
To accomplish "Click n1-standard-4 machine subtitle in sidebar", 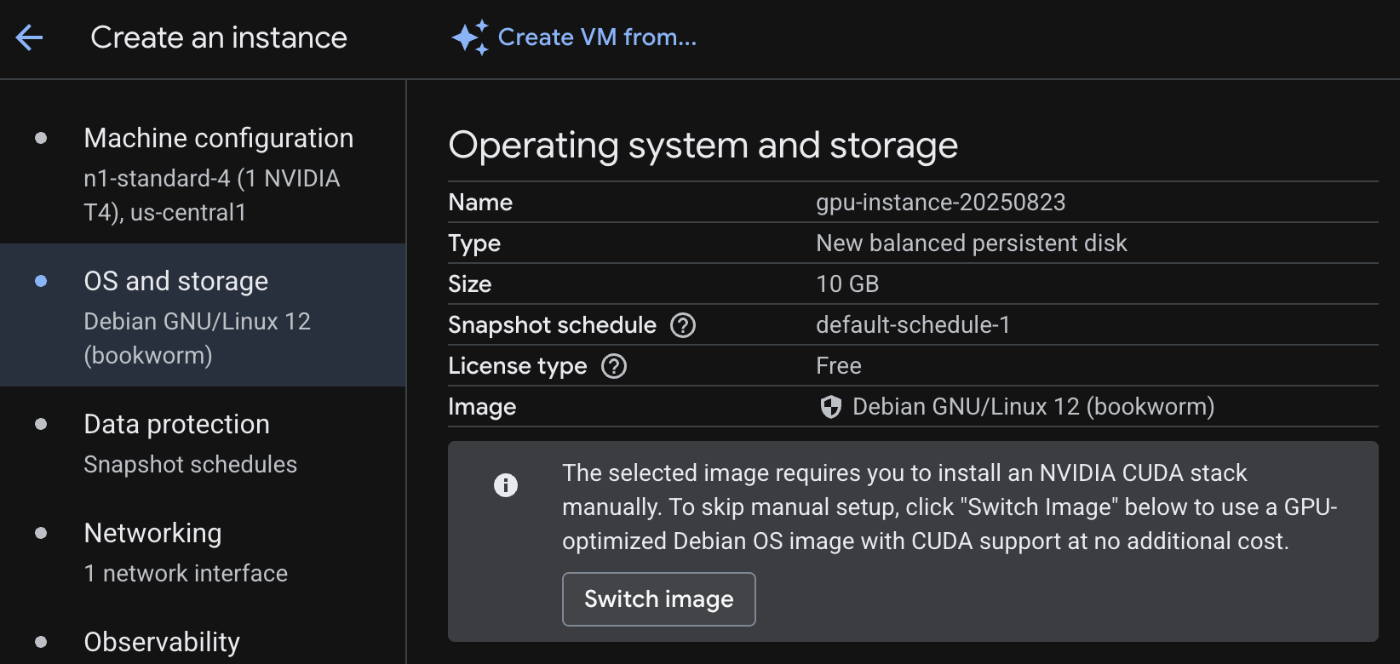I will tap(212, 195).
